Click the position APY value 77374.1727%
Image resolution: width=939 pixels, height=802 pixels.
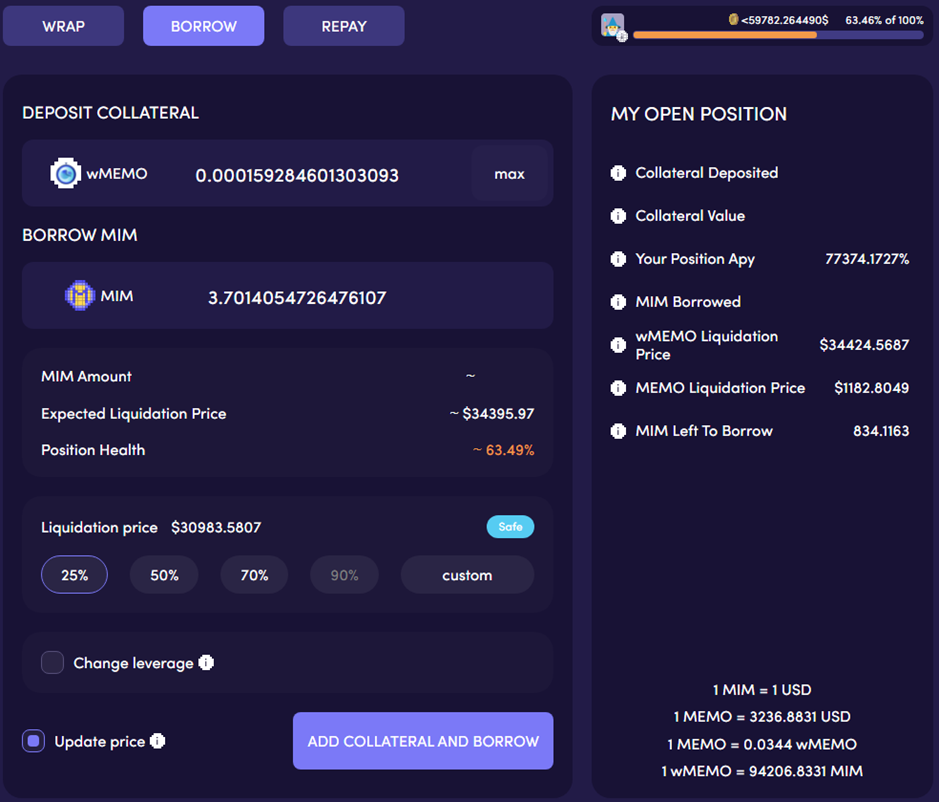867,259
